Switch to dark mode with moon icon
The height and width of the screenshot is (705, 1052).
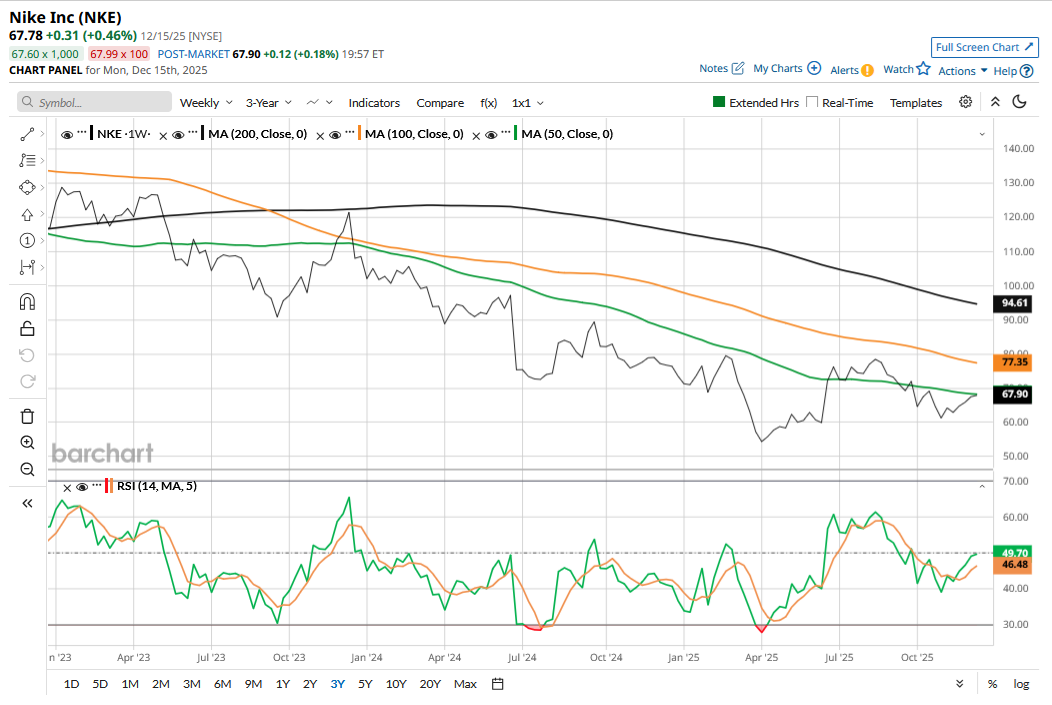click(x=1020, y=102)
